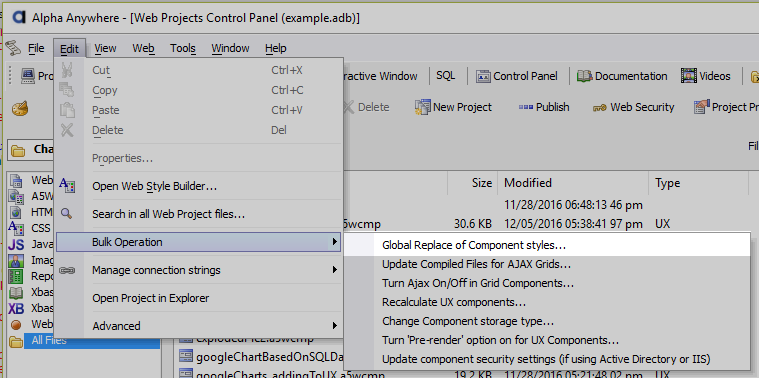
Task: Expand the Advanced submenu arrow
Action: click(x=334, y=326)
